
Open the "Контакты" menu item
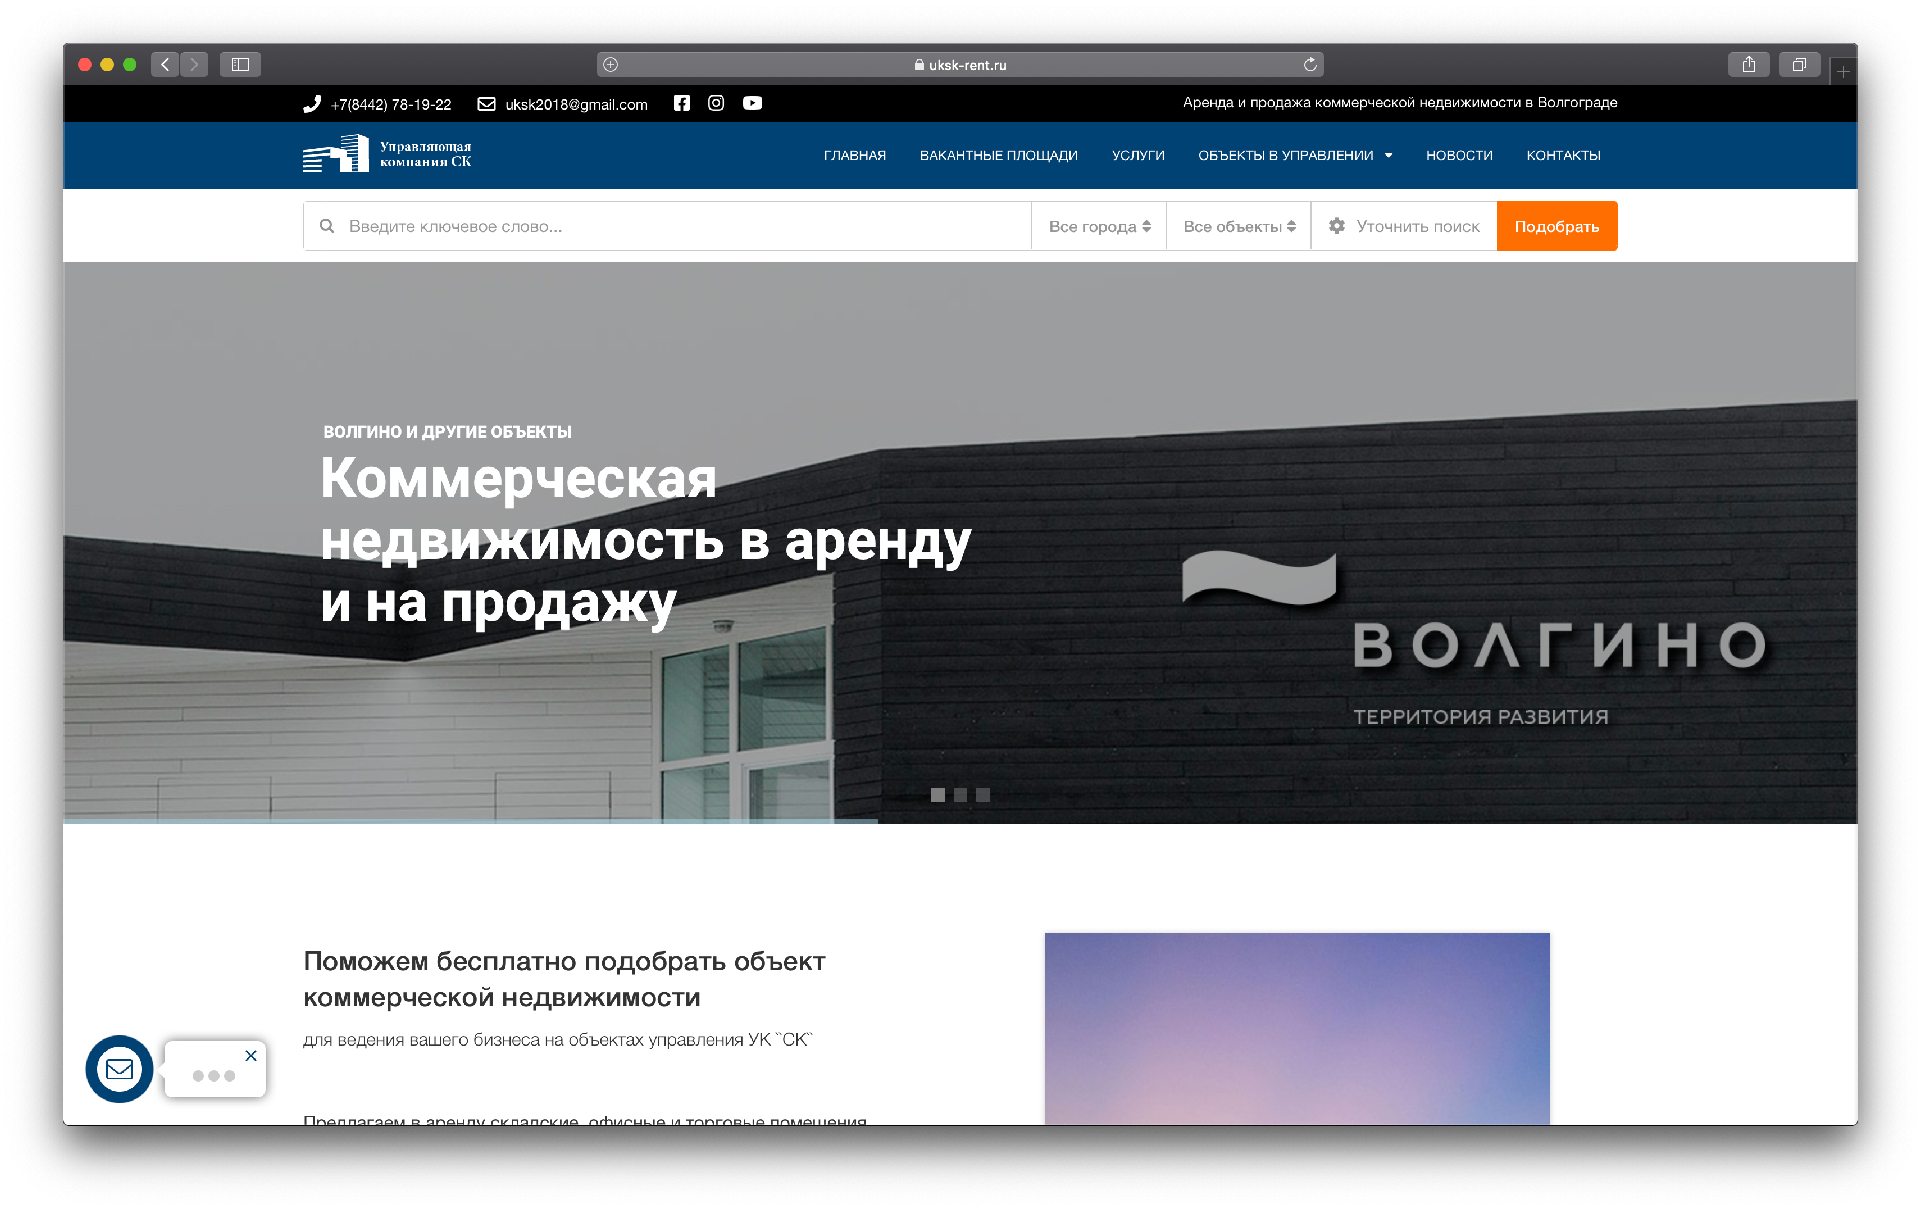1563,156
